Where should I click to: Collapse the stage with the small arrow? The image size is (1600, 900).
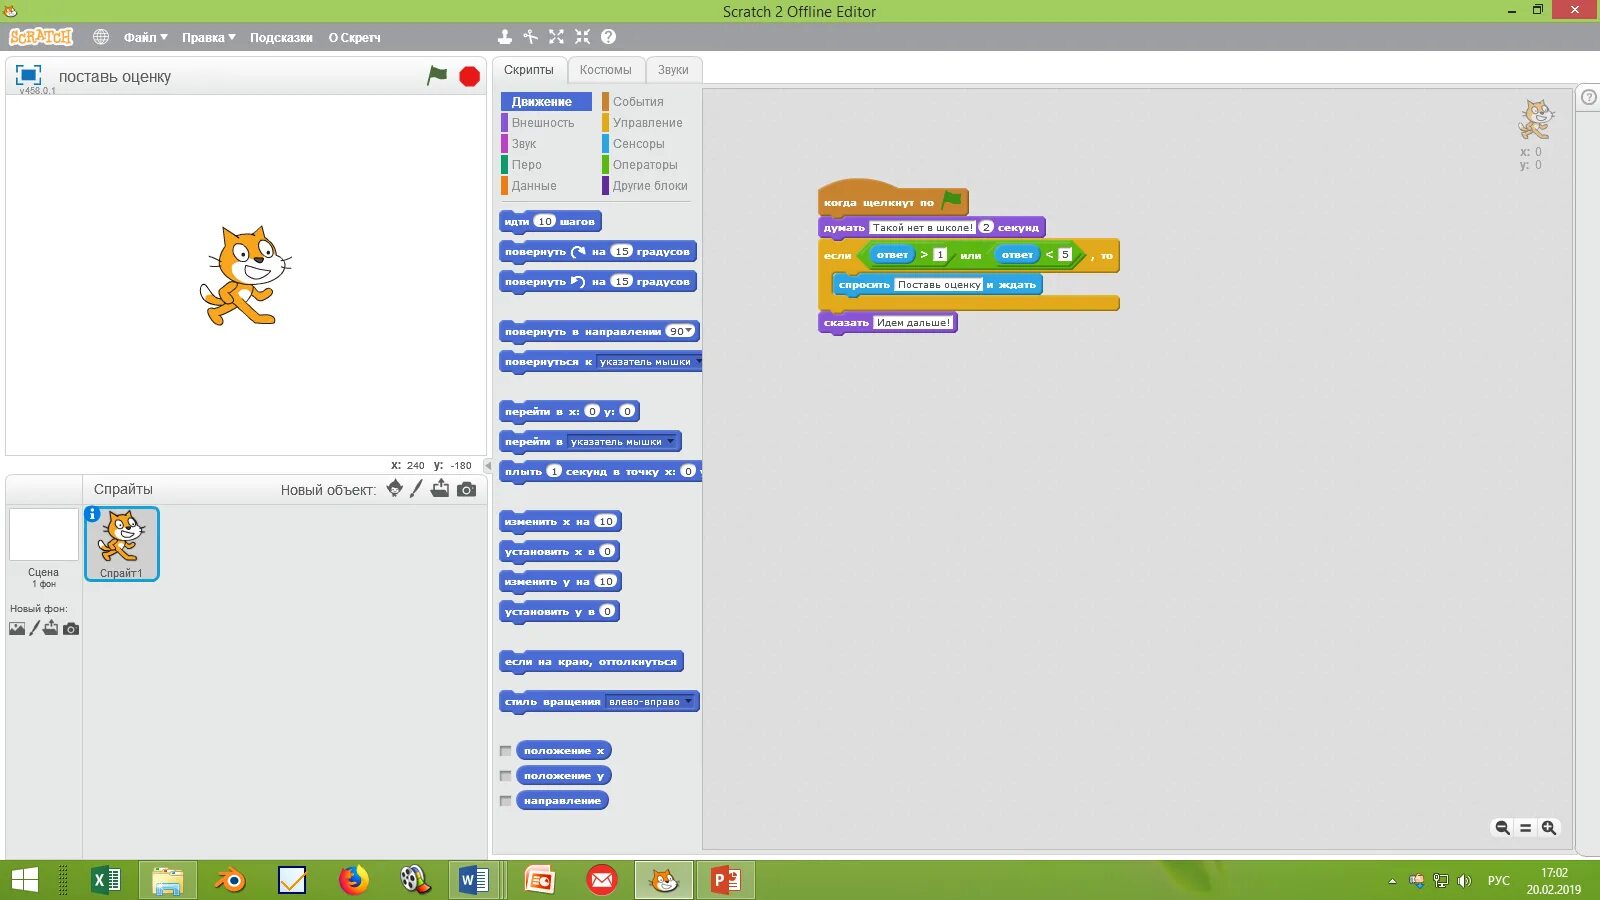coord(488,466)
